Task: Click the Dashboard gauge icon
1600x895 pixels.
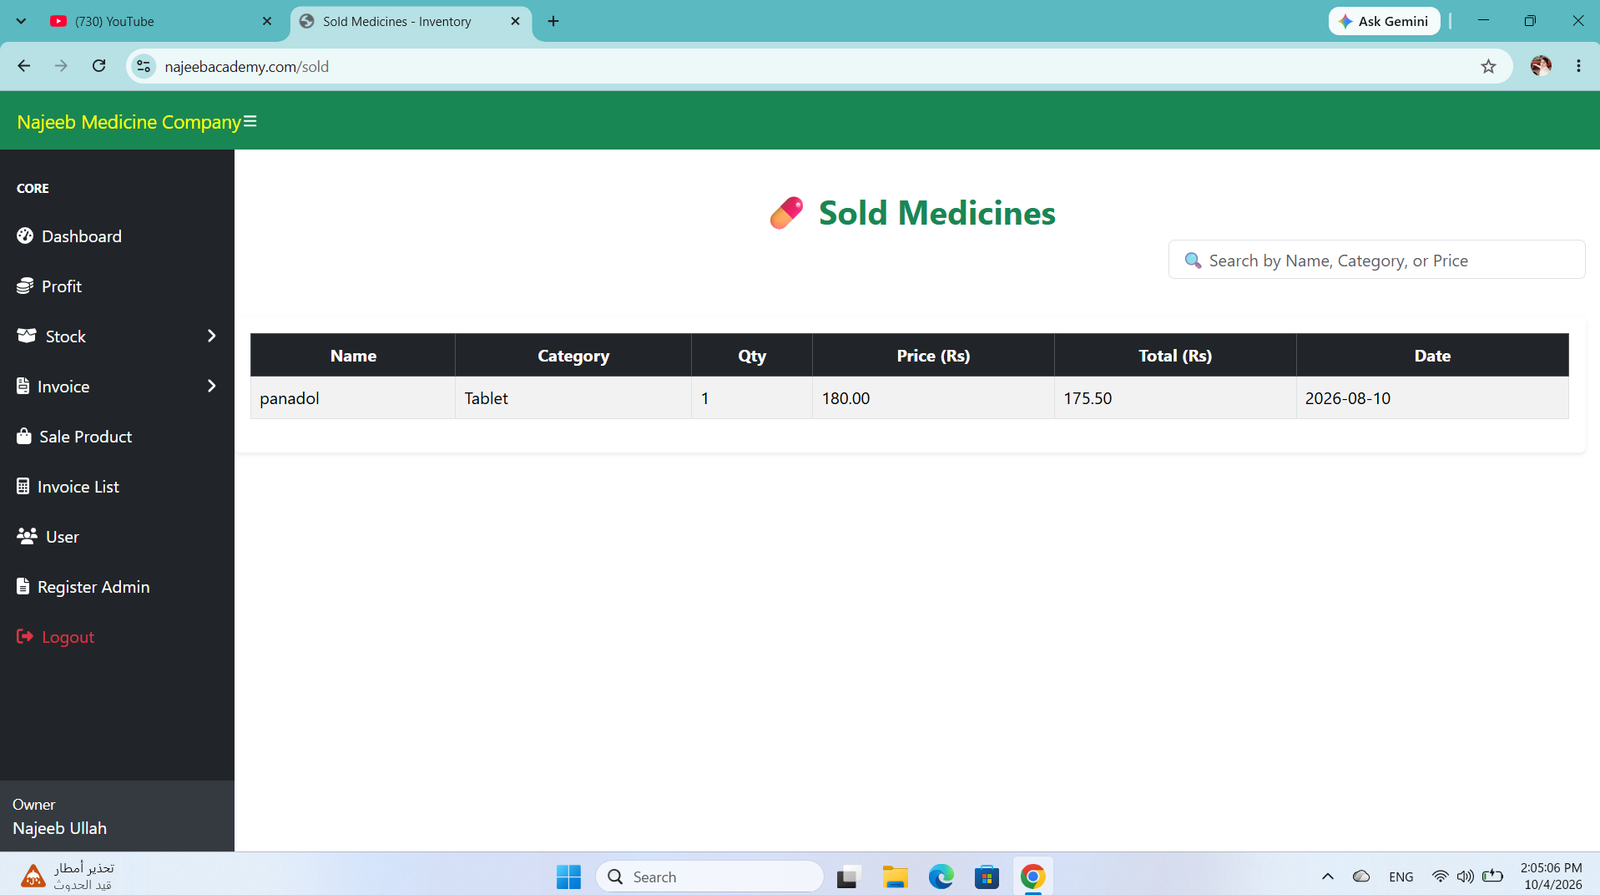Action: (x=25, y=236)
